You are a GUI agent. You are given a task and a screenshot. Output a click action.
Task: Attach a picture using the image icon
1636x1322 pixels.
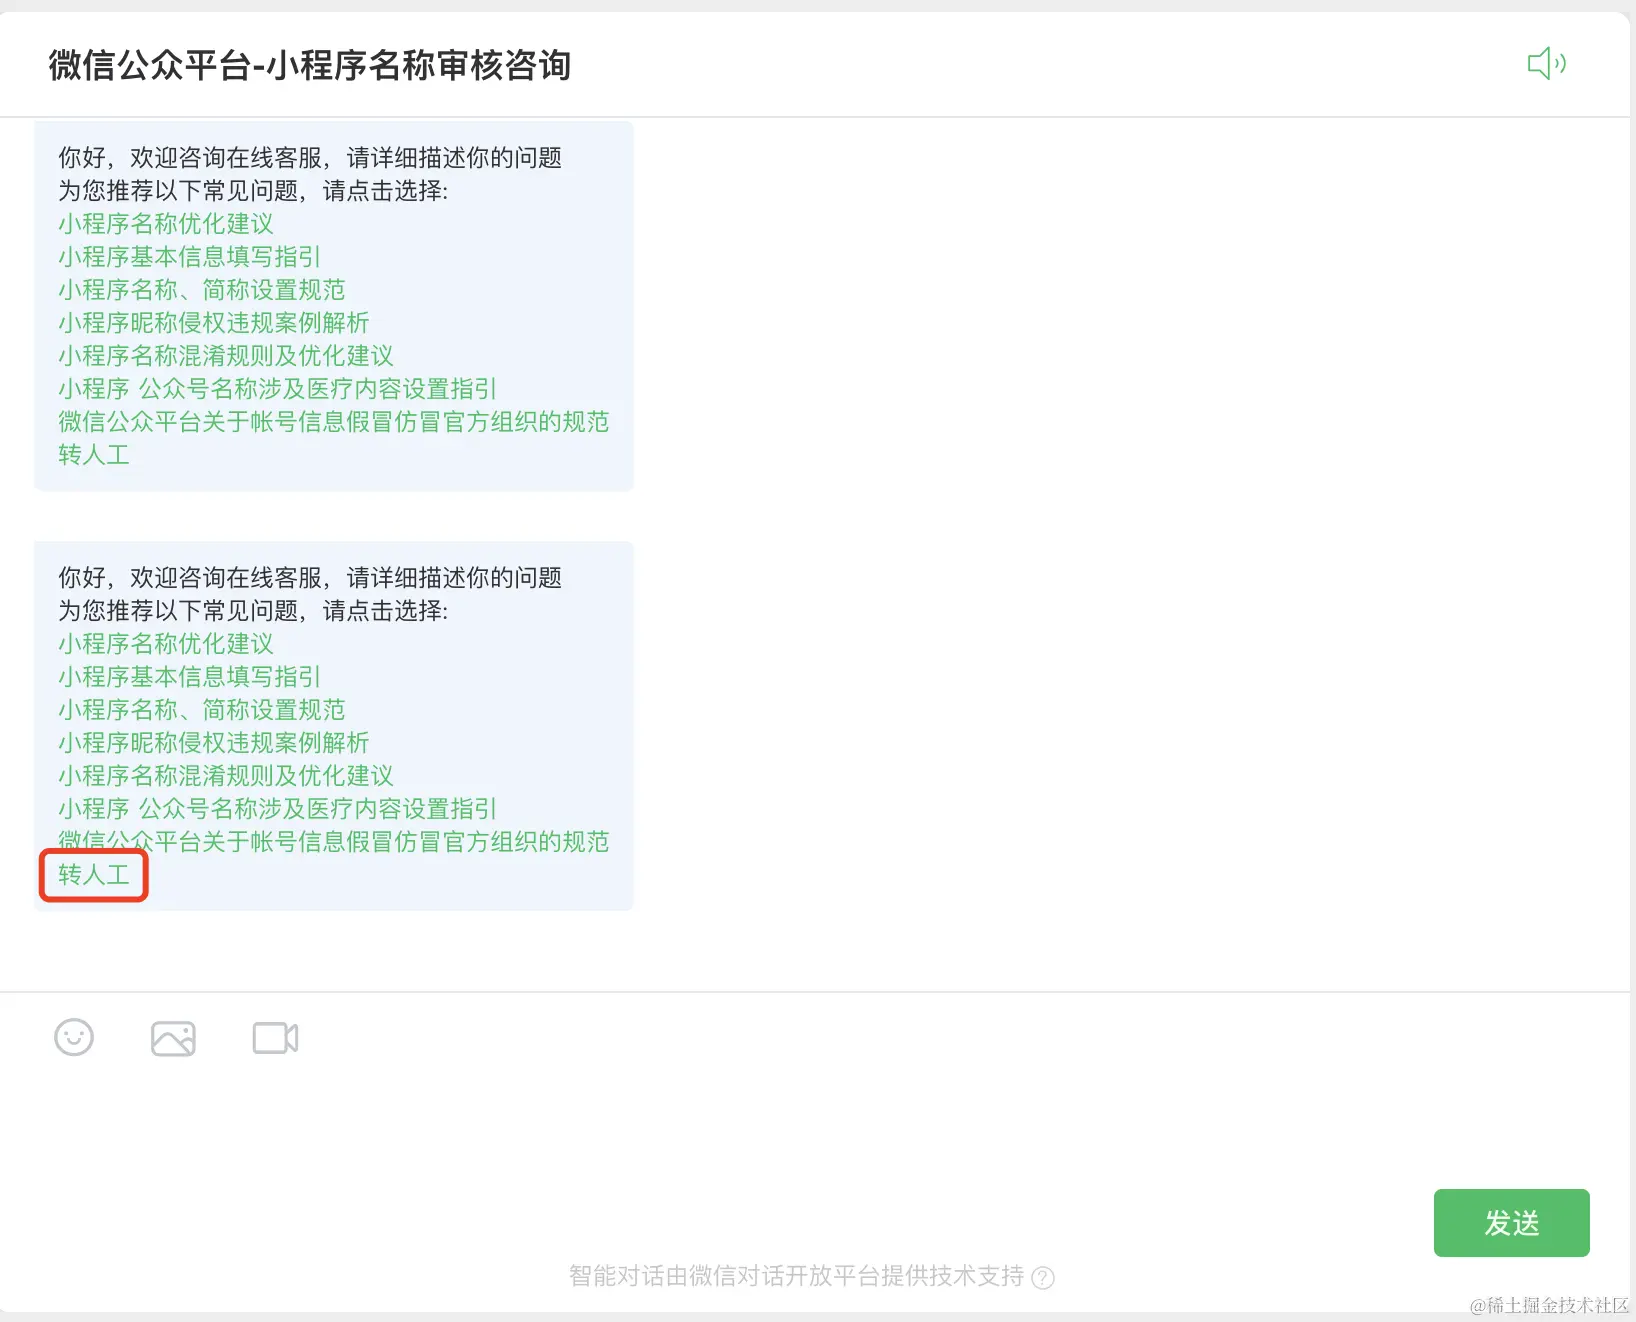tap(173, 1039)
